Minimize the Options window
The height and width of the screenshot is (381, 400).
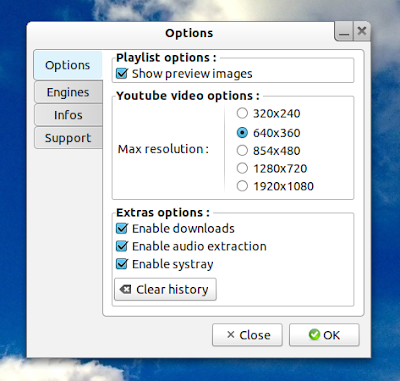tap(344, 32)
